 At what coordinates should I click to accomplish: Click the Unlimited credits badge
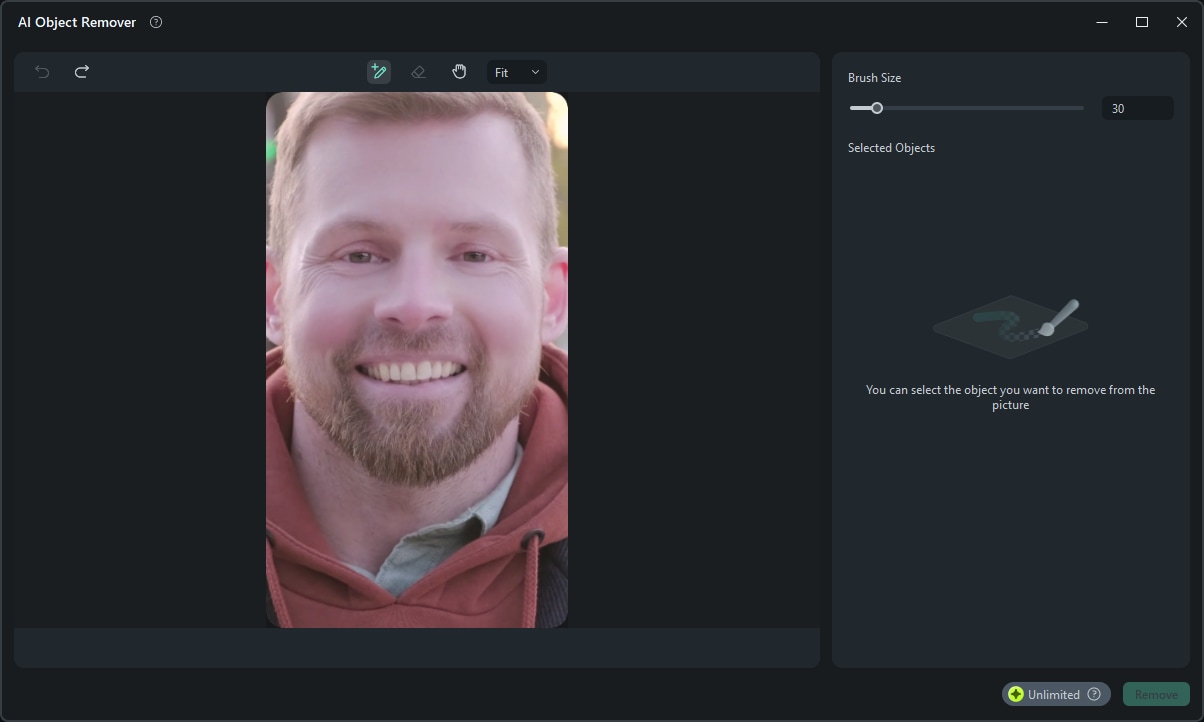click(x=1056, y=694)
